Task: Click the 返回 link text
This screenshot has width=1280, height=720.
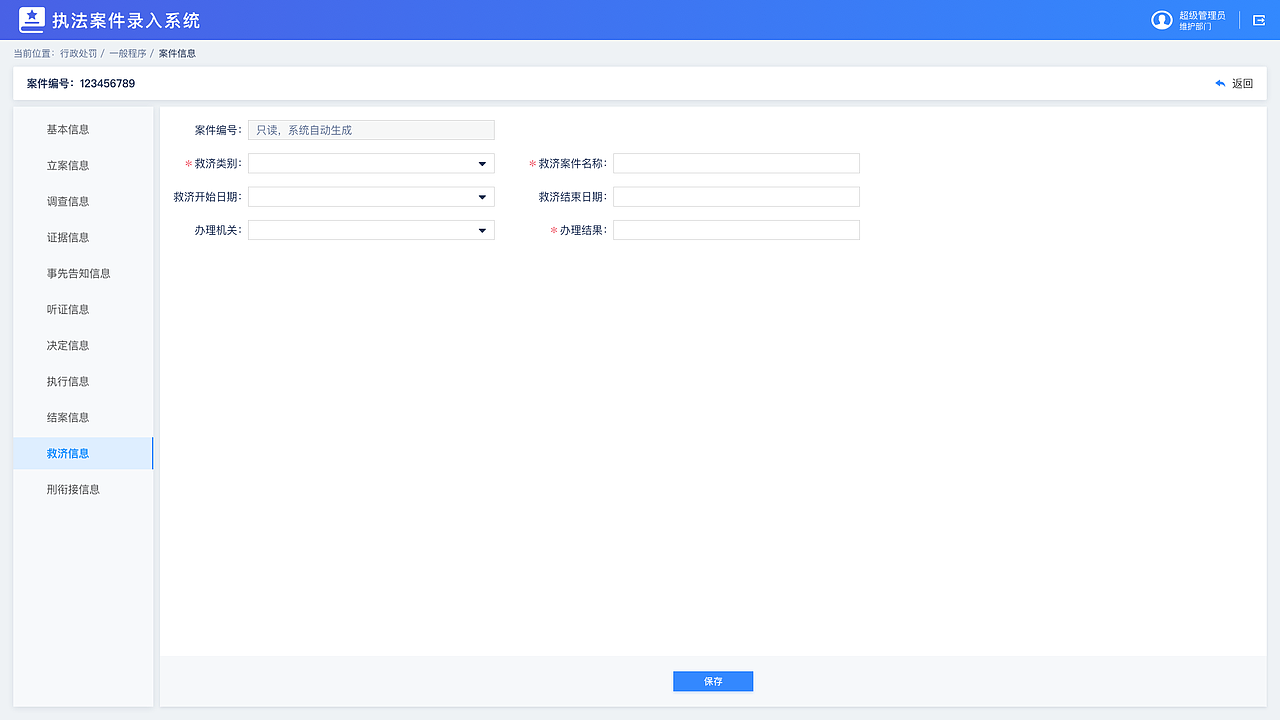Action: (x=1242, y=84)
